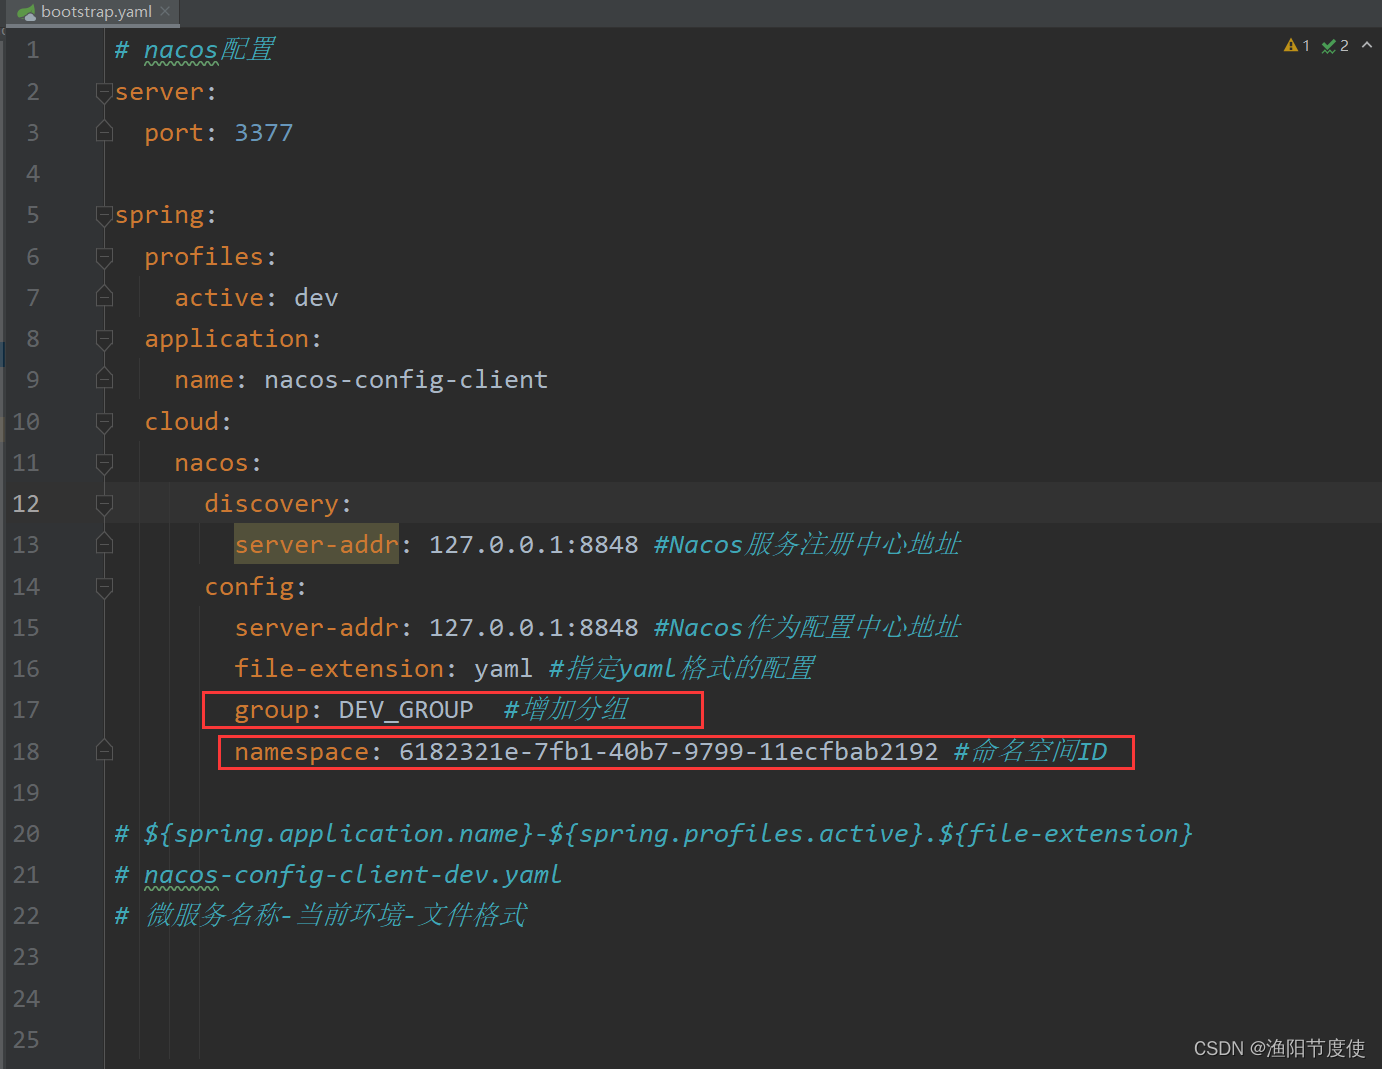Collapse the nacos block fold marker
Screen dimensions: 1382x1069
pos(104,463)
